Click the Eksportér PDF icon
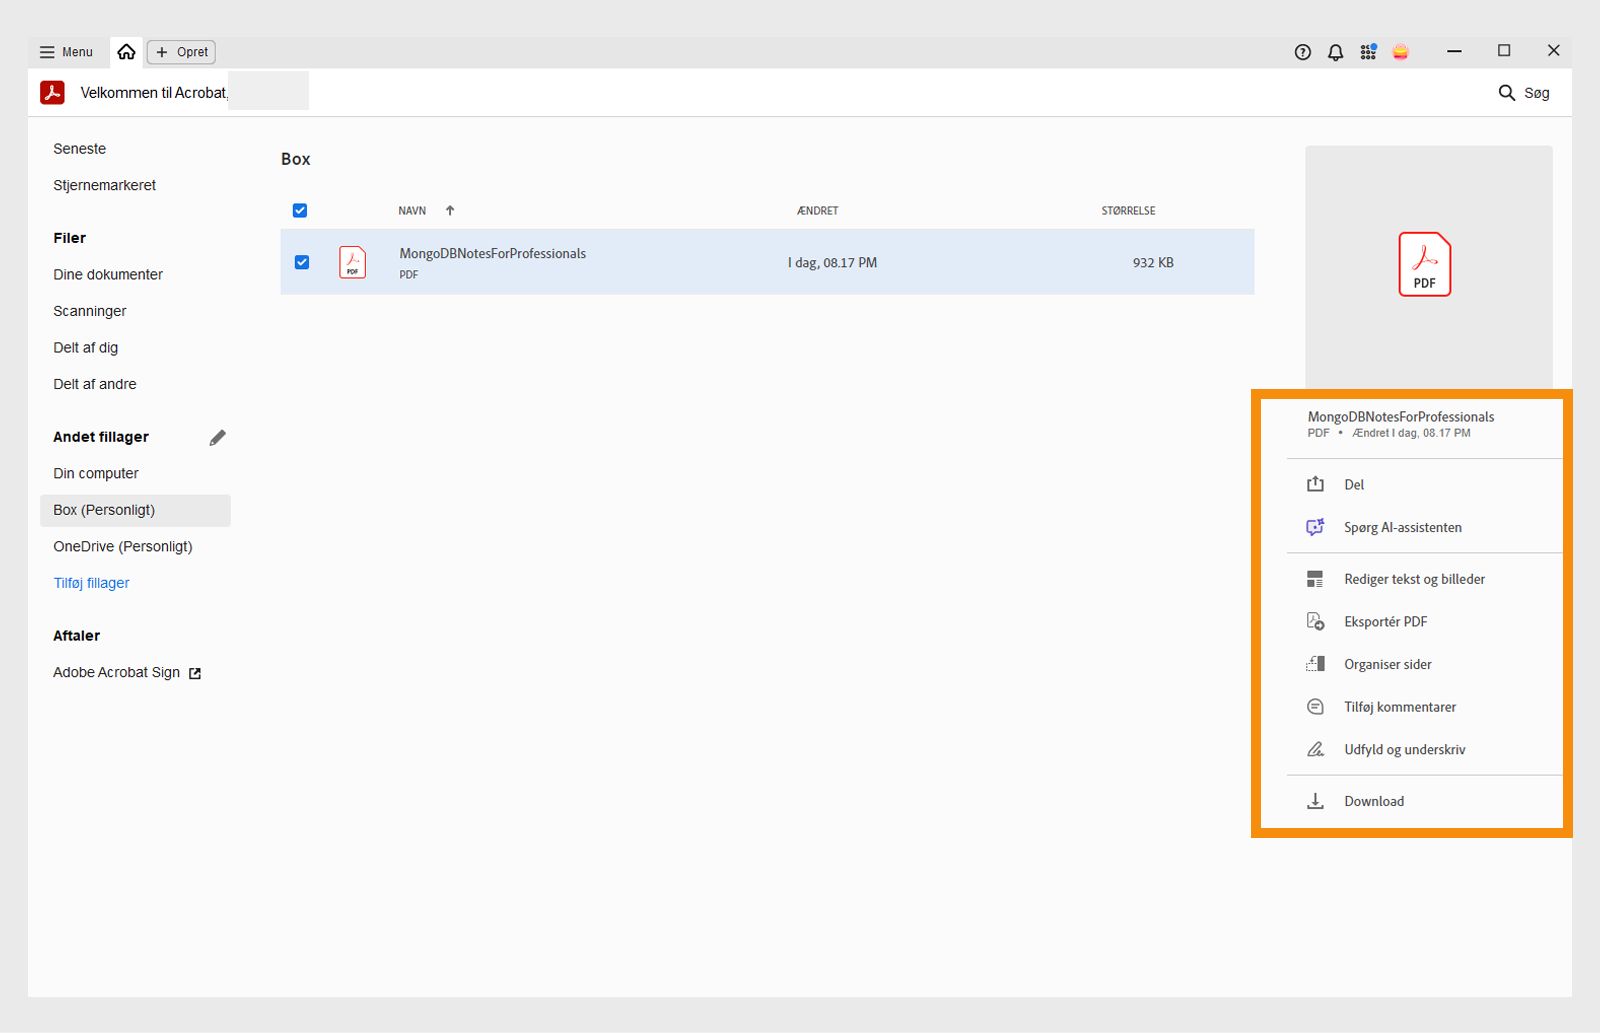The width and height of the screenshot is (1600, 1033). point(1315,622)
